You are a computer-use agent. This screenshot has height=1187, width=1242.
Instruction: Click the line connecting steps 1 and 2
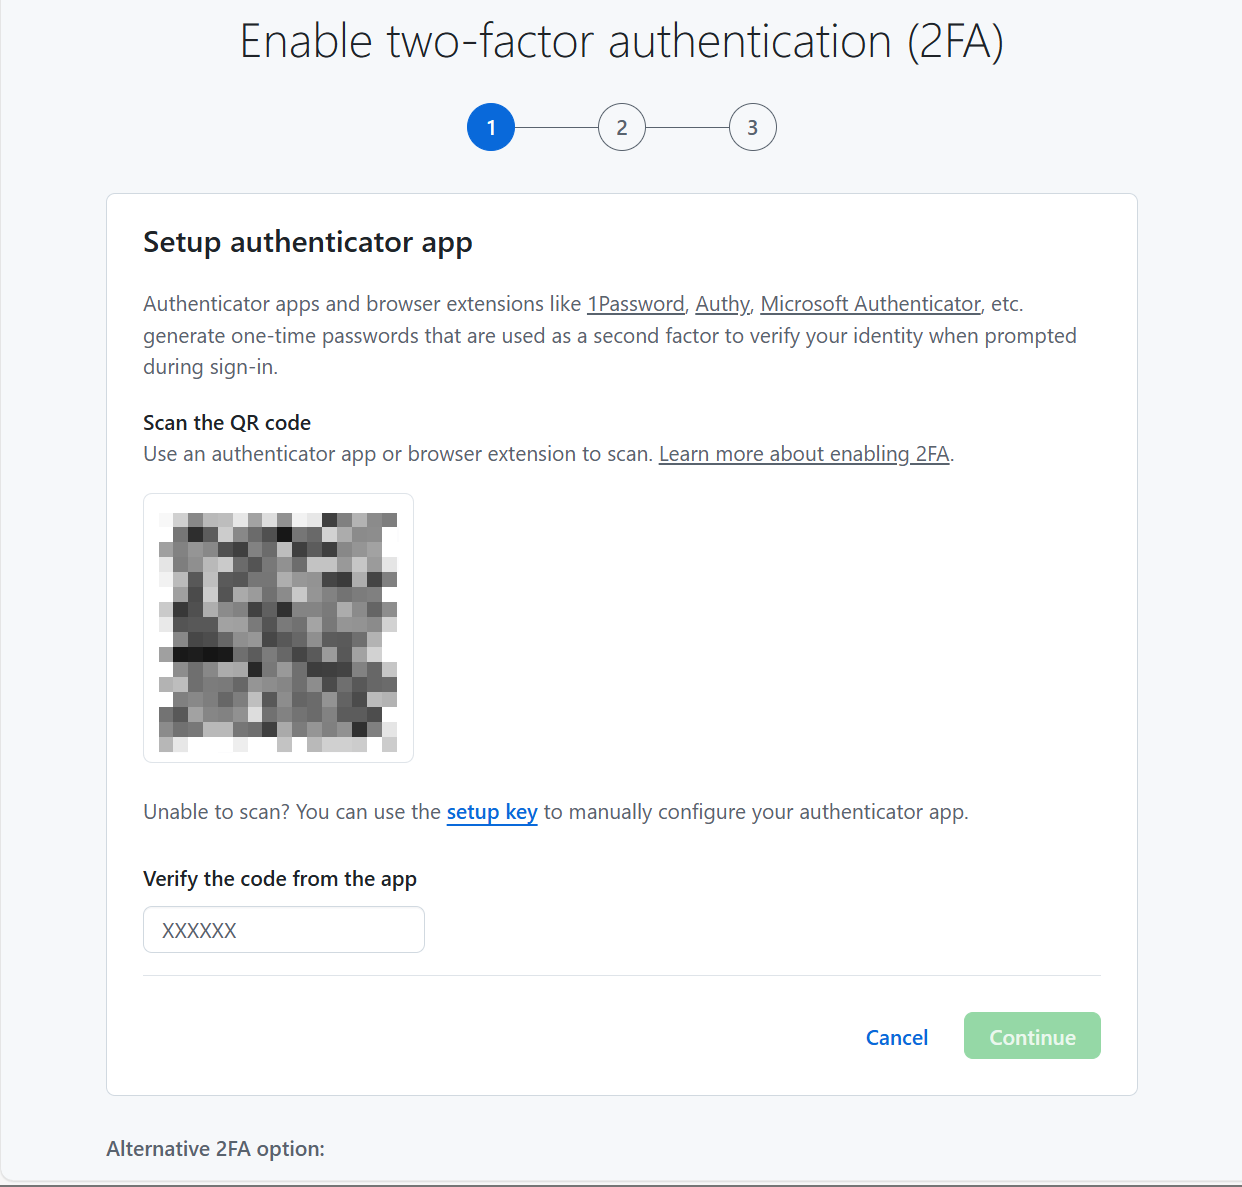click(x=556, y=127)
